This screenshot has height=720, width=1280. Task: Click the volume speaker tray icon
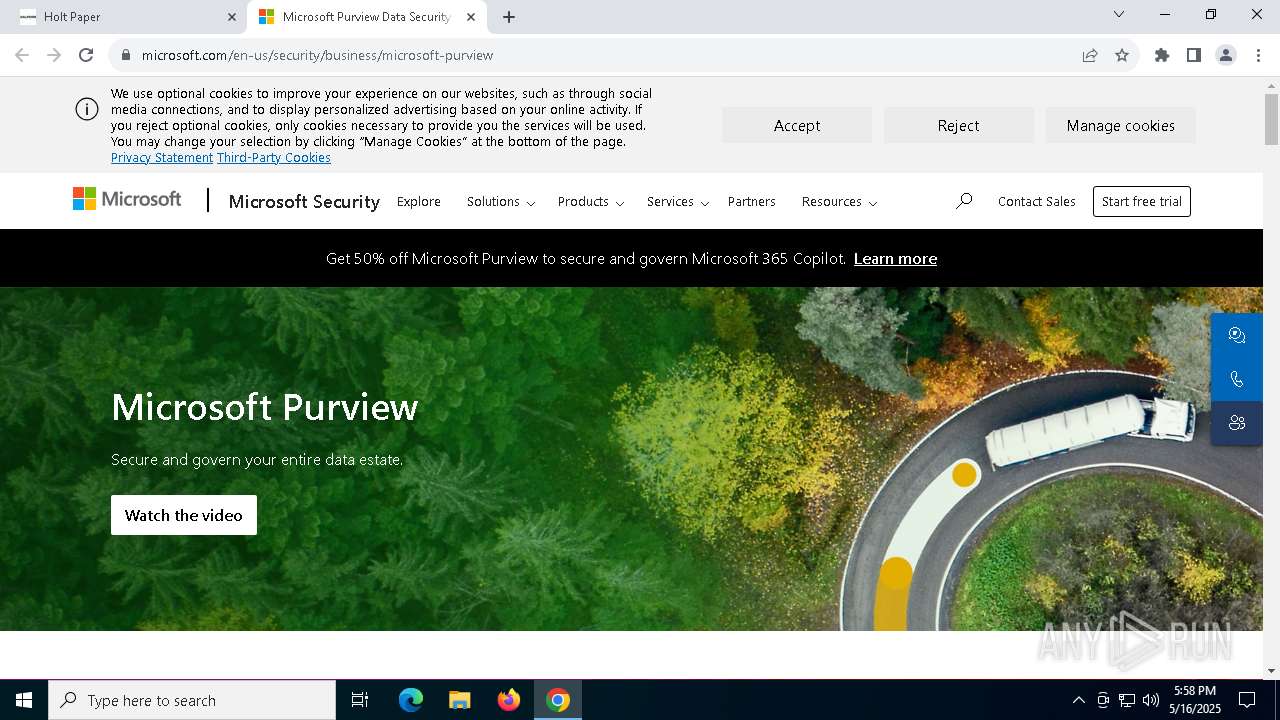click(x=1151, y=700)
